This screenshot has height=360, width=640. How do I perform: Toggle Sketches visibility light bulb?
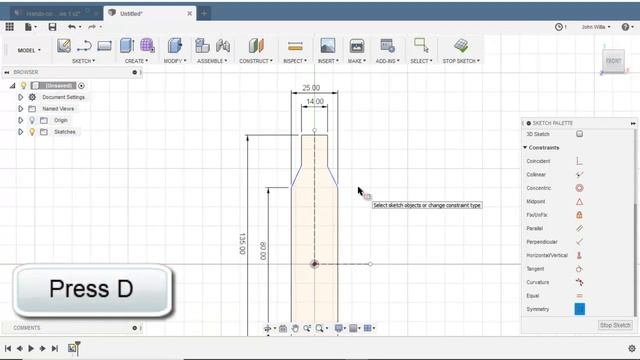[32, 132]
